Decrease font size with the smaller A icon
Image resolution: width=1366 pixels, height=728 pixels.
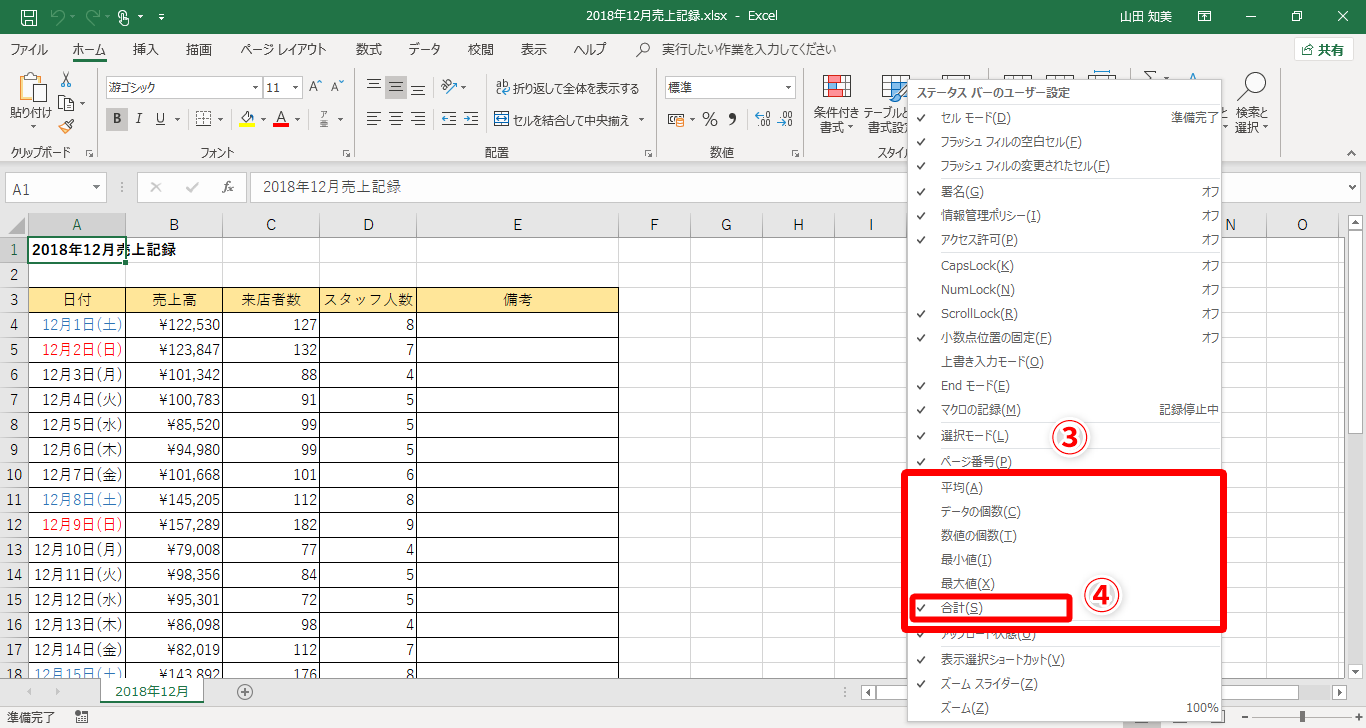coord(338,87)
